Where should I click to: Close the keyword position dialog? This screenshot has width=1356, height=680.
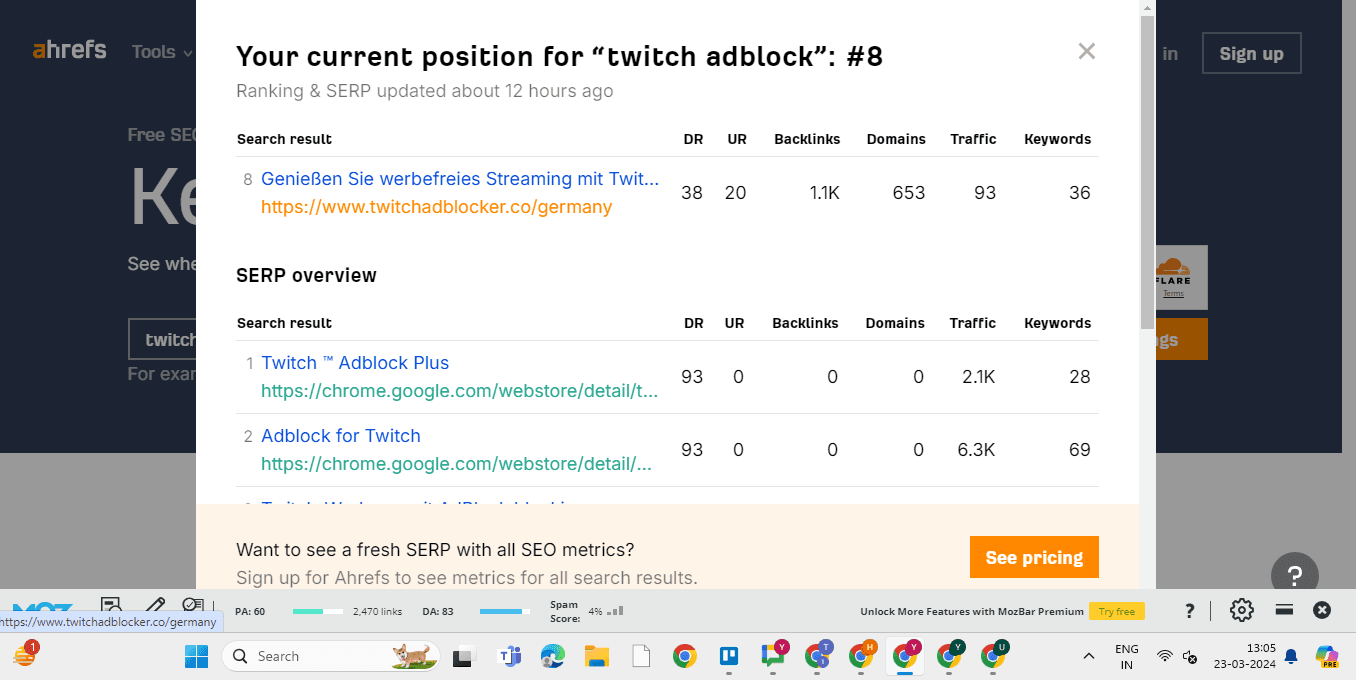click(1087, 52)
